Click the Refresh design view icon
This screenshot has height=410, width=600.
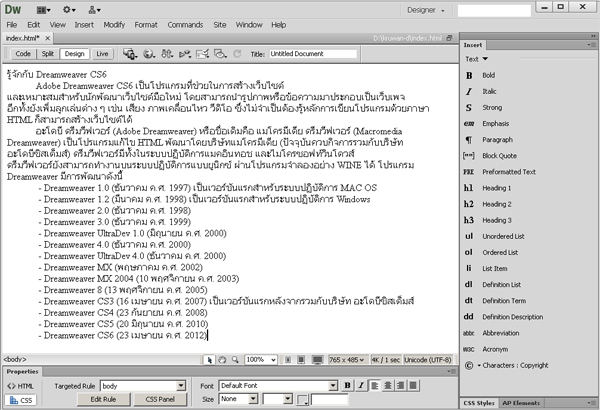pos(237,54)
